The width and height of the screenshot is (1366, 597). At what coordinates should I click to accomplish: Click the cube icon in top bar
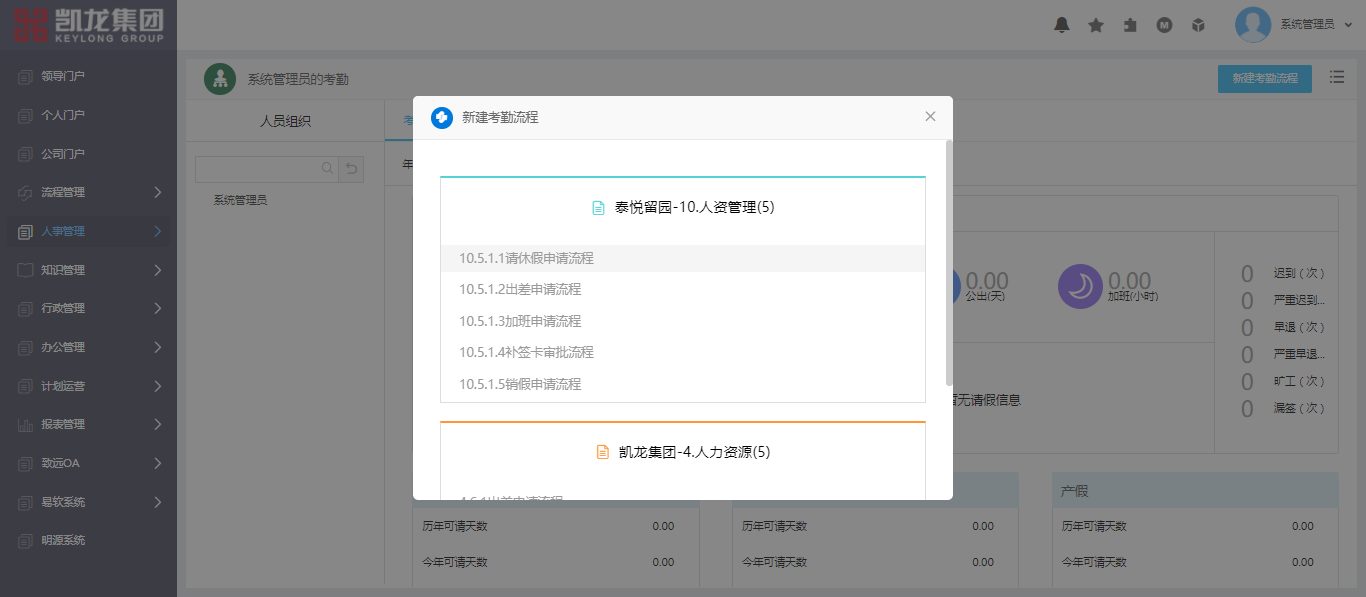1198,25
